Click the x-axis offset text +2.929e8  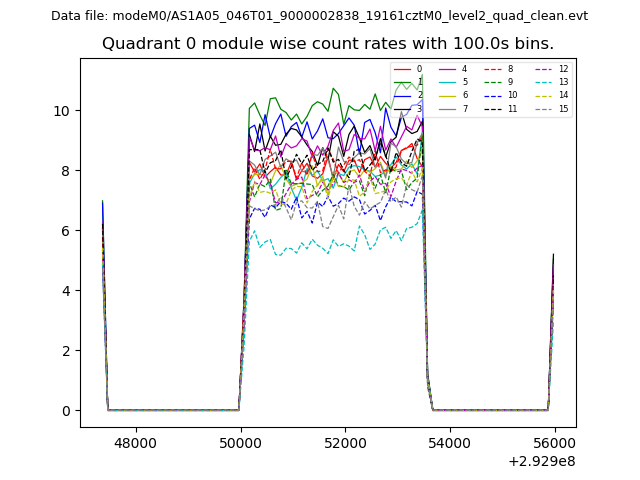point(542,461)
